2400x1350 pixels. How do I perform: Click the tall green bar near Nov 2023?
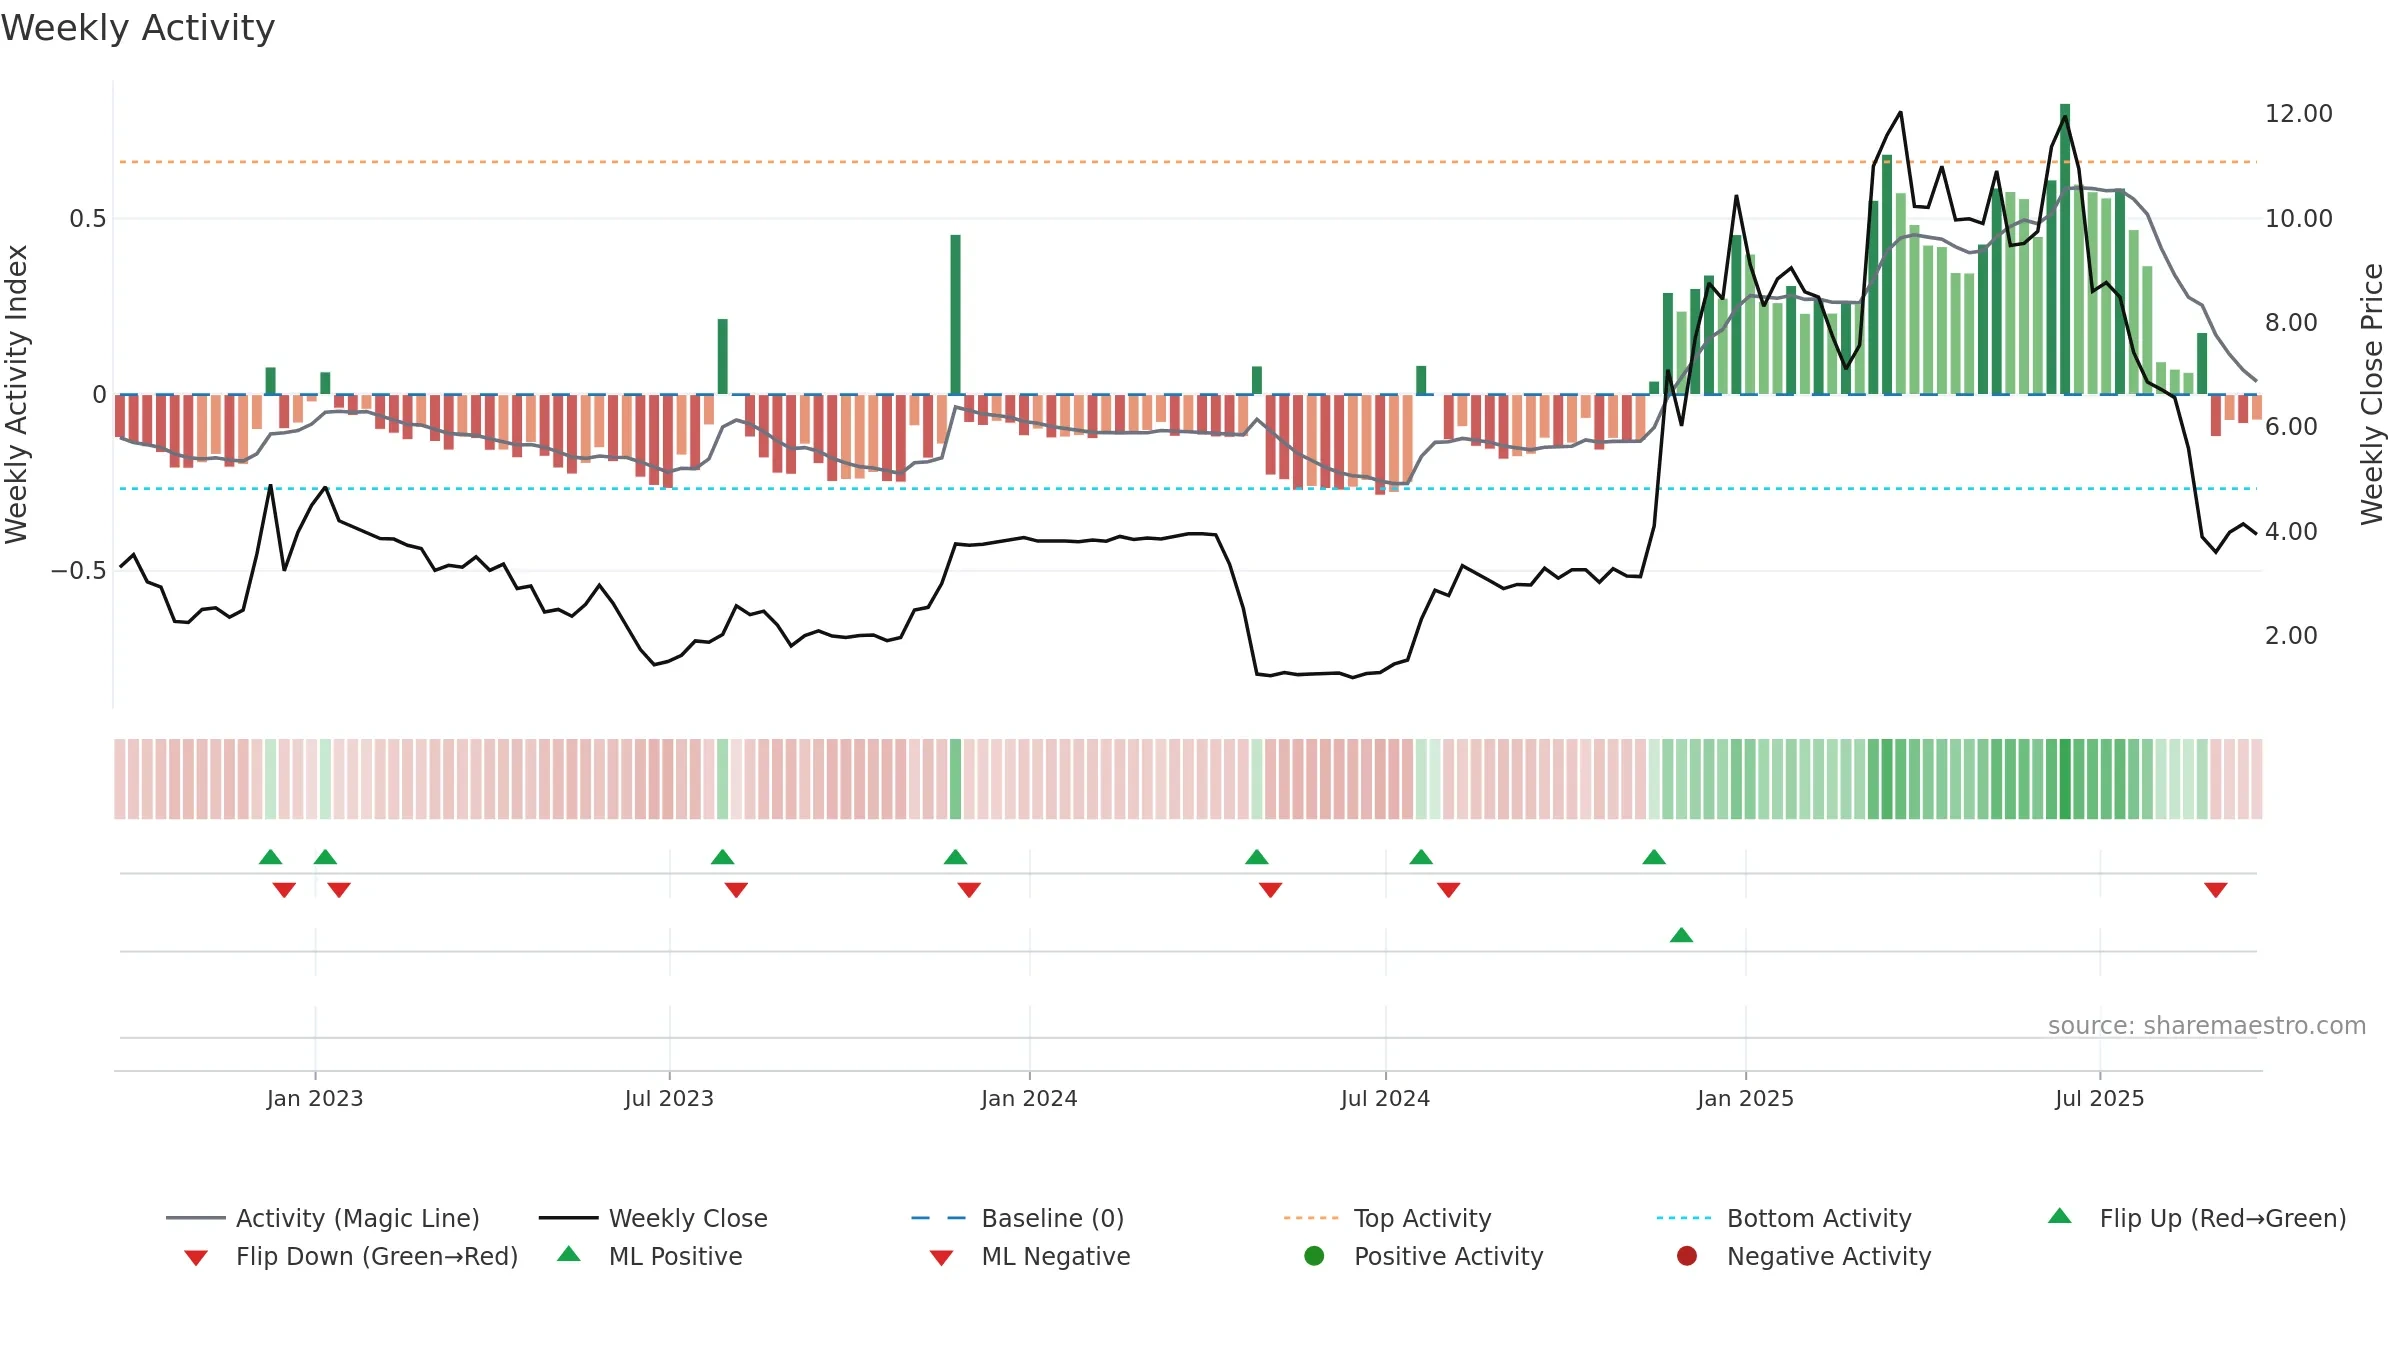point(956,314)
